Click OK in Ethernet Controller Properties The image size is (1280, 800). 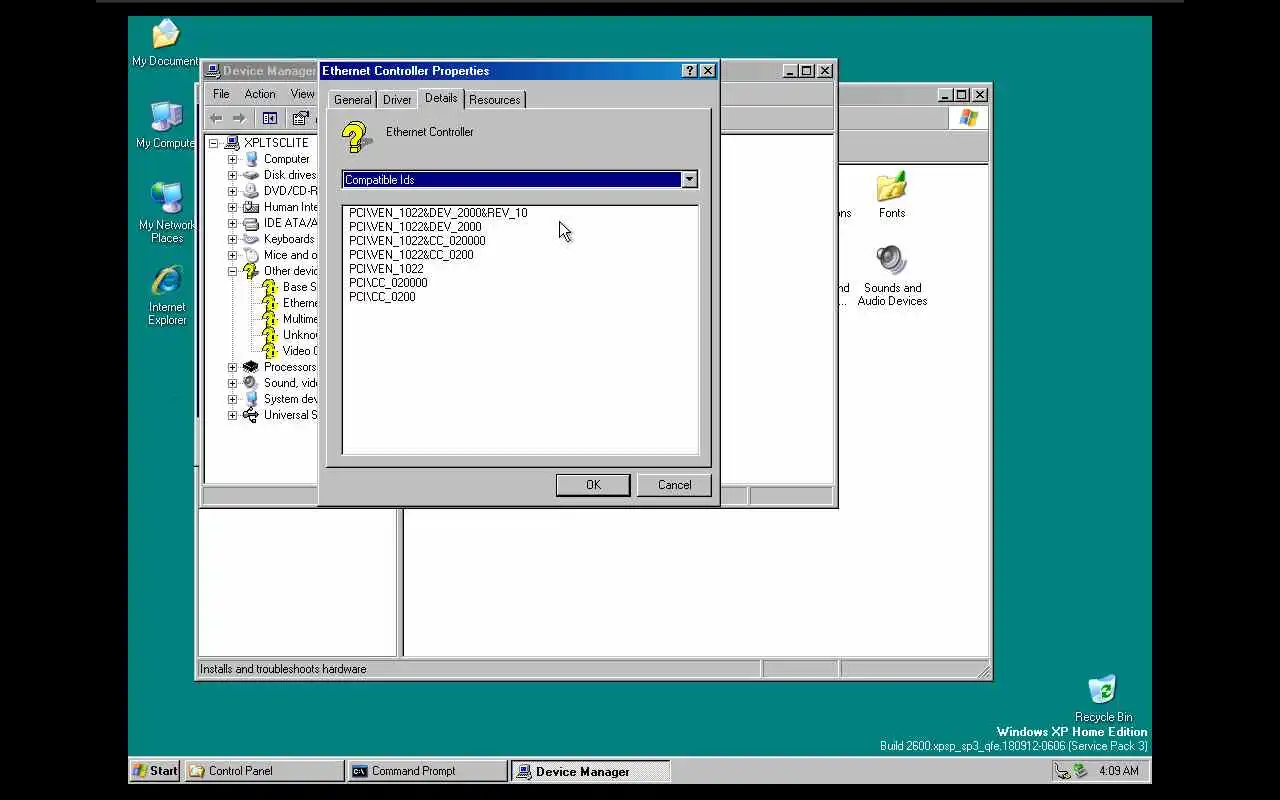[x=593, y=485]
